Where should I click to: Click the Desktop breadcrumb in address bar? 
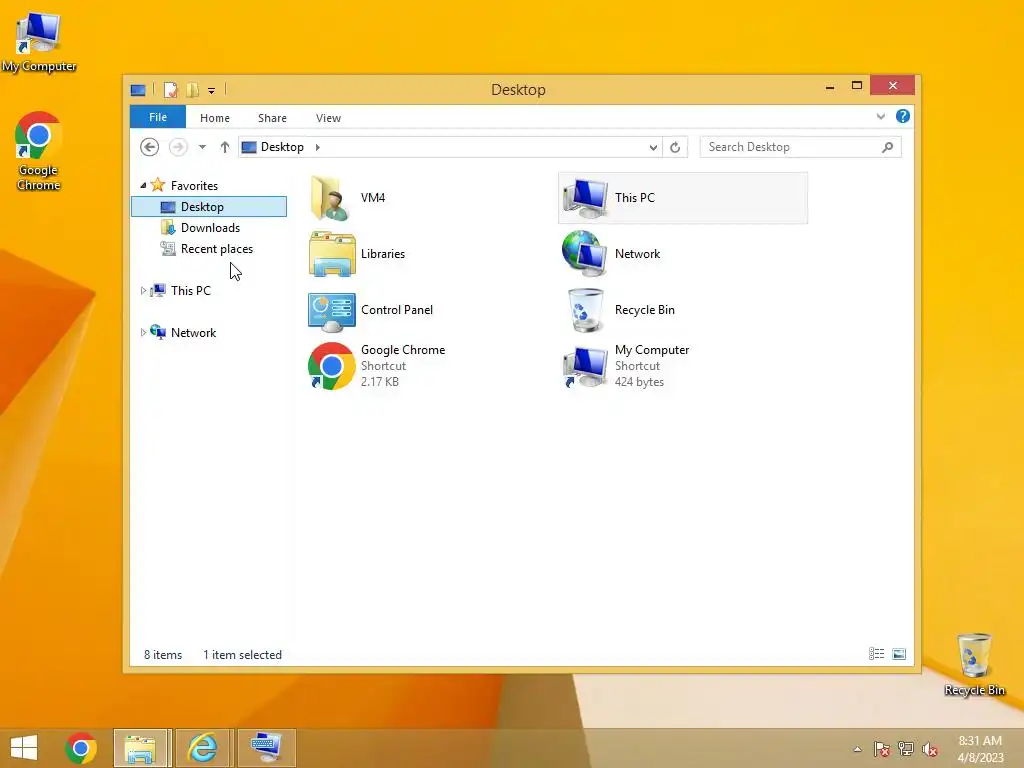click(282, 147)
